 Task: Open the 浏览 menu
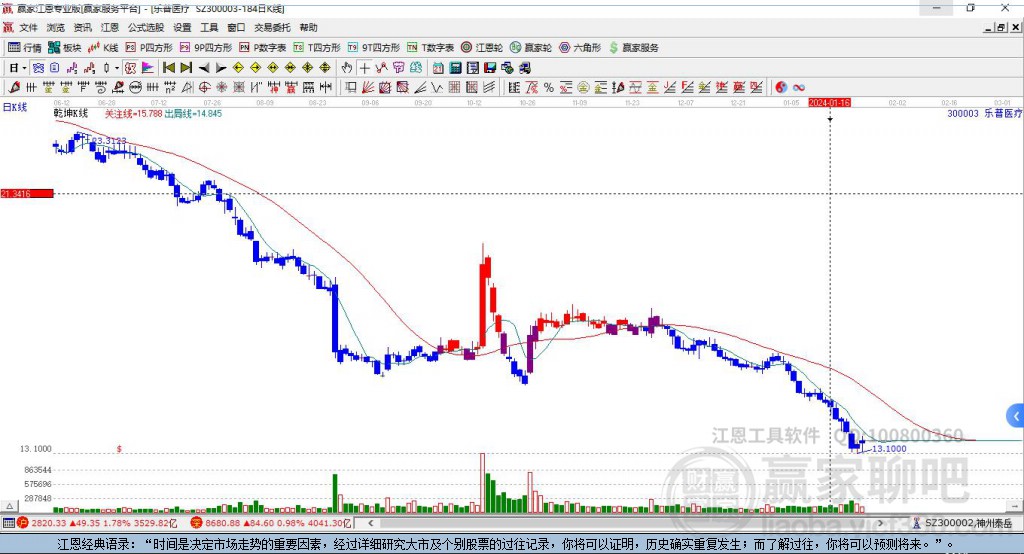[x=56, y=27]
